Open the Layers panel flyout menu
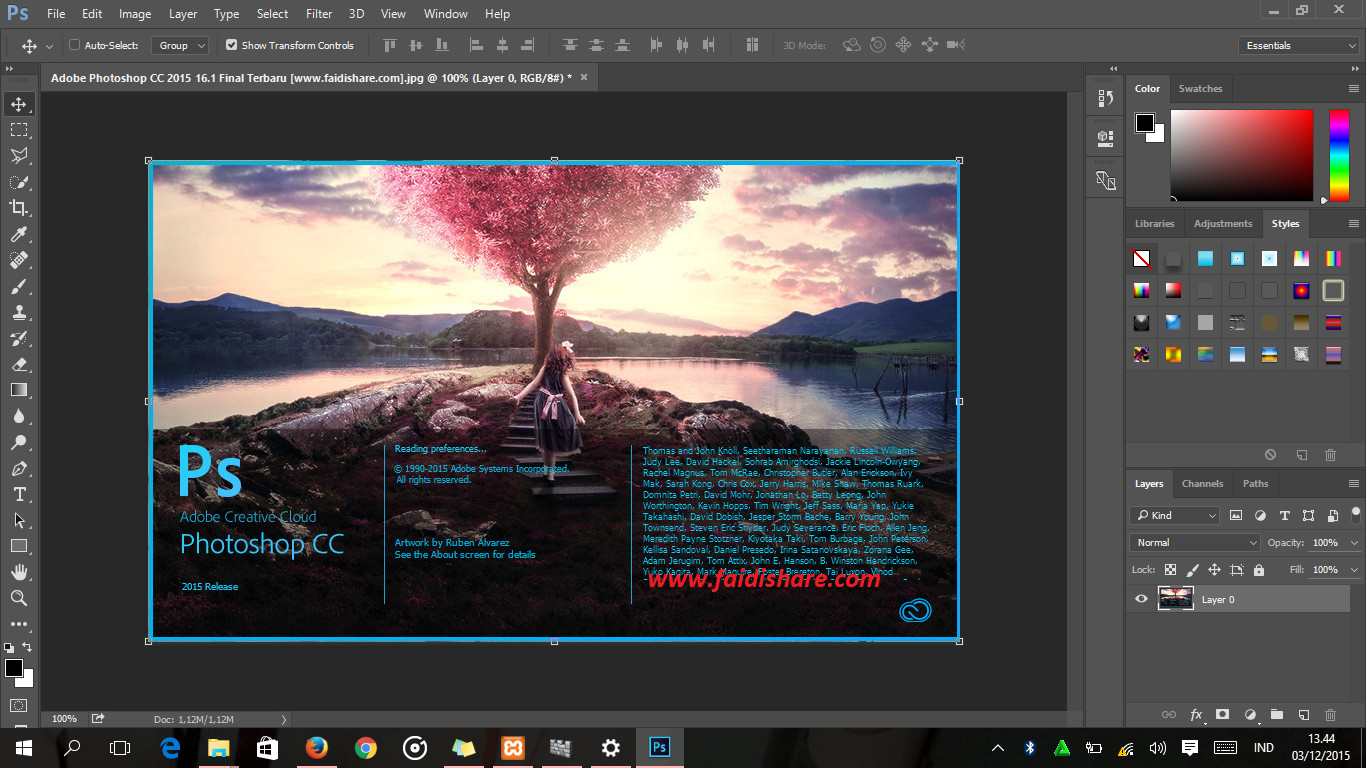This screenshot has width=1366, height=768. [1353, 484]
